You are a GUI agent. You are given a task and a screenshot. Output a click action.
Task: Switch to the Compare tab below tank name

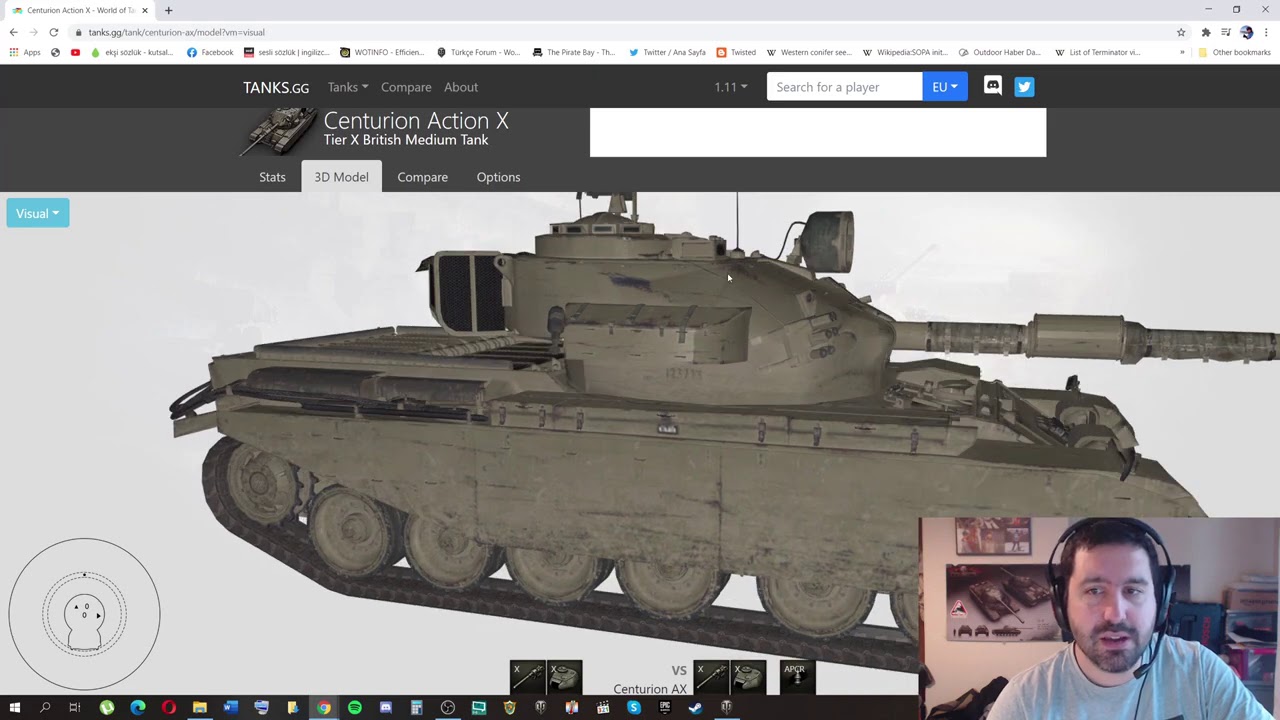click(x=422, y=177)
